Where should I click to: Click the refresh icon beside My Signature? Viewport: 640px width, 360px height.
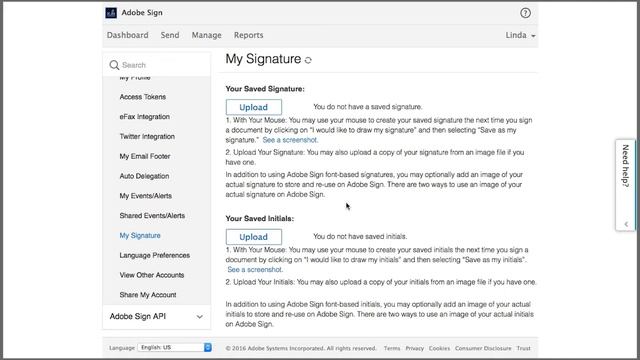[308, 60]
